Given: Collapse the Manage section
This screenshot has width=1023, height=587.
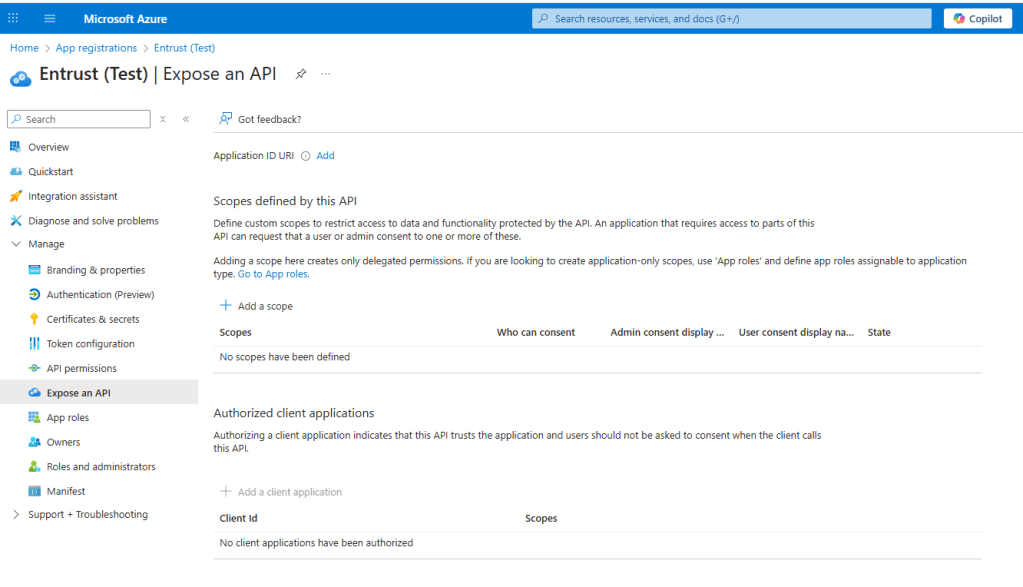Looking at the screenshot, I should [16, 244].
